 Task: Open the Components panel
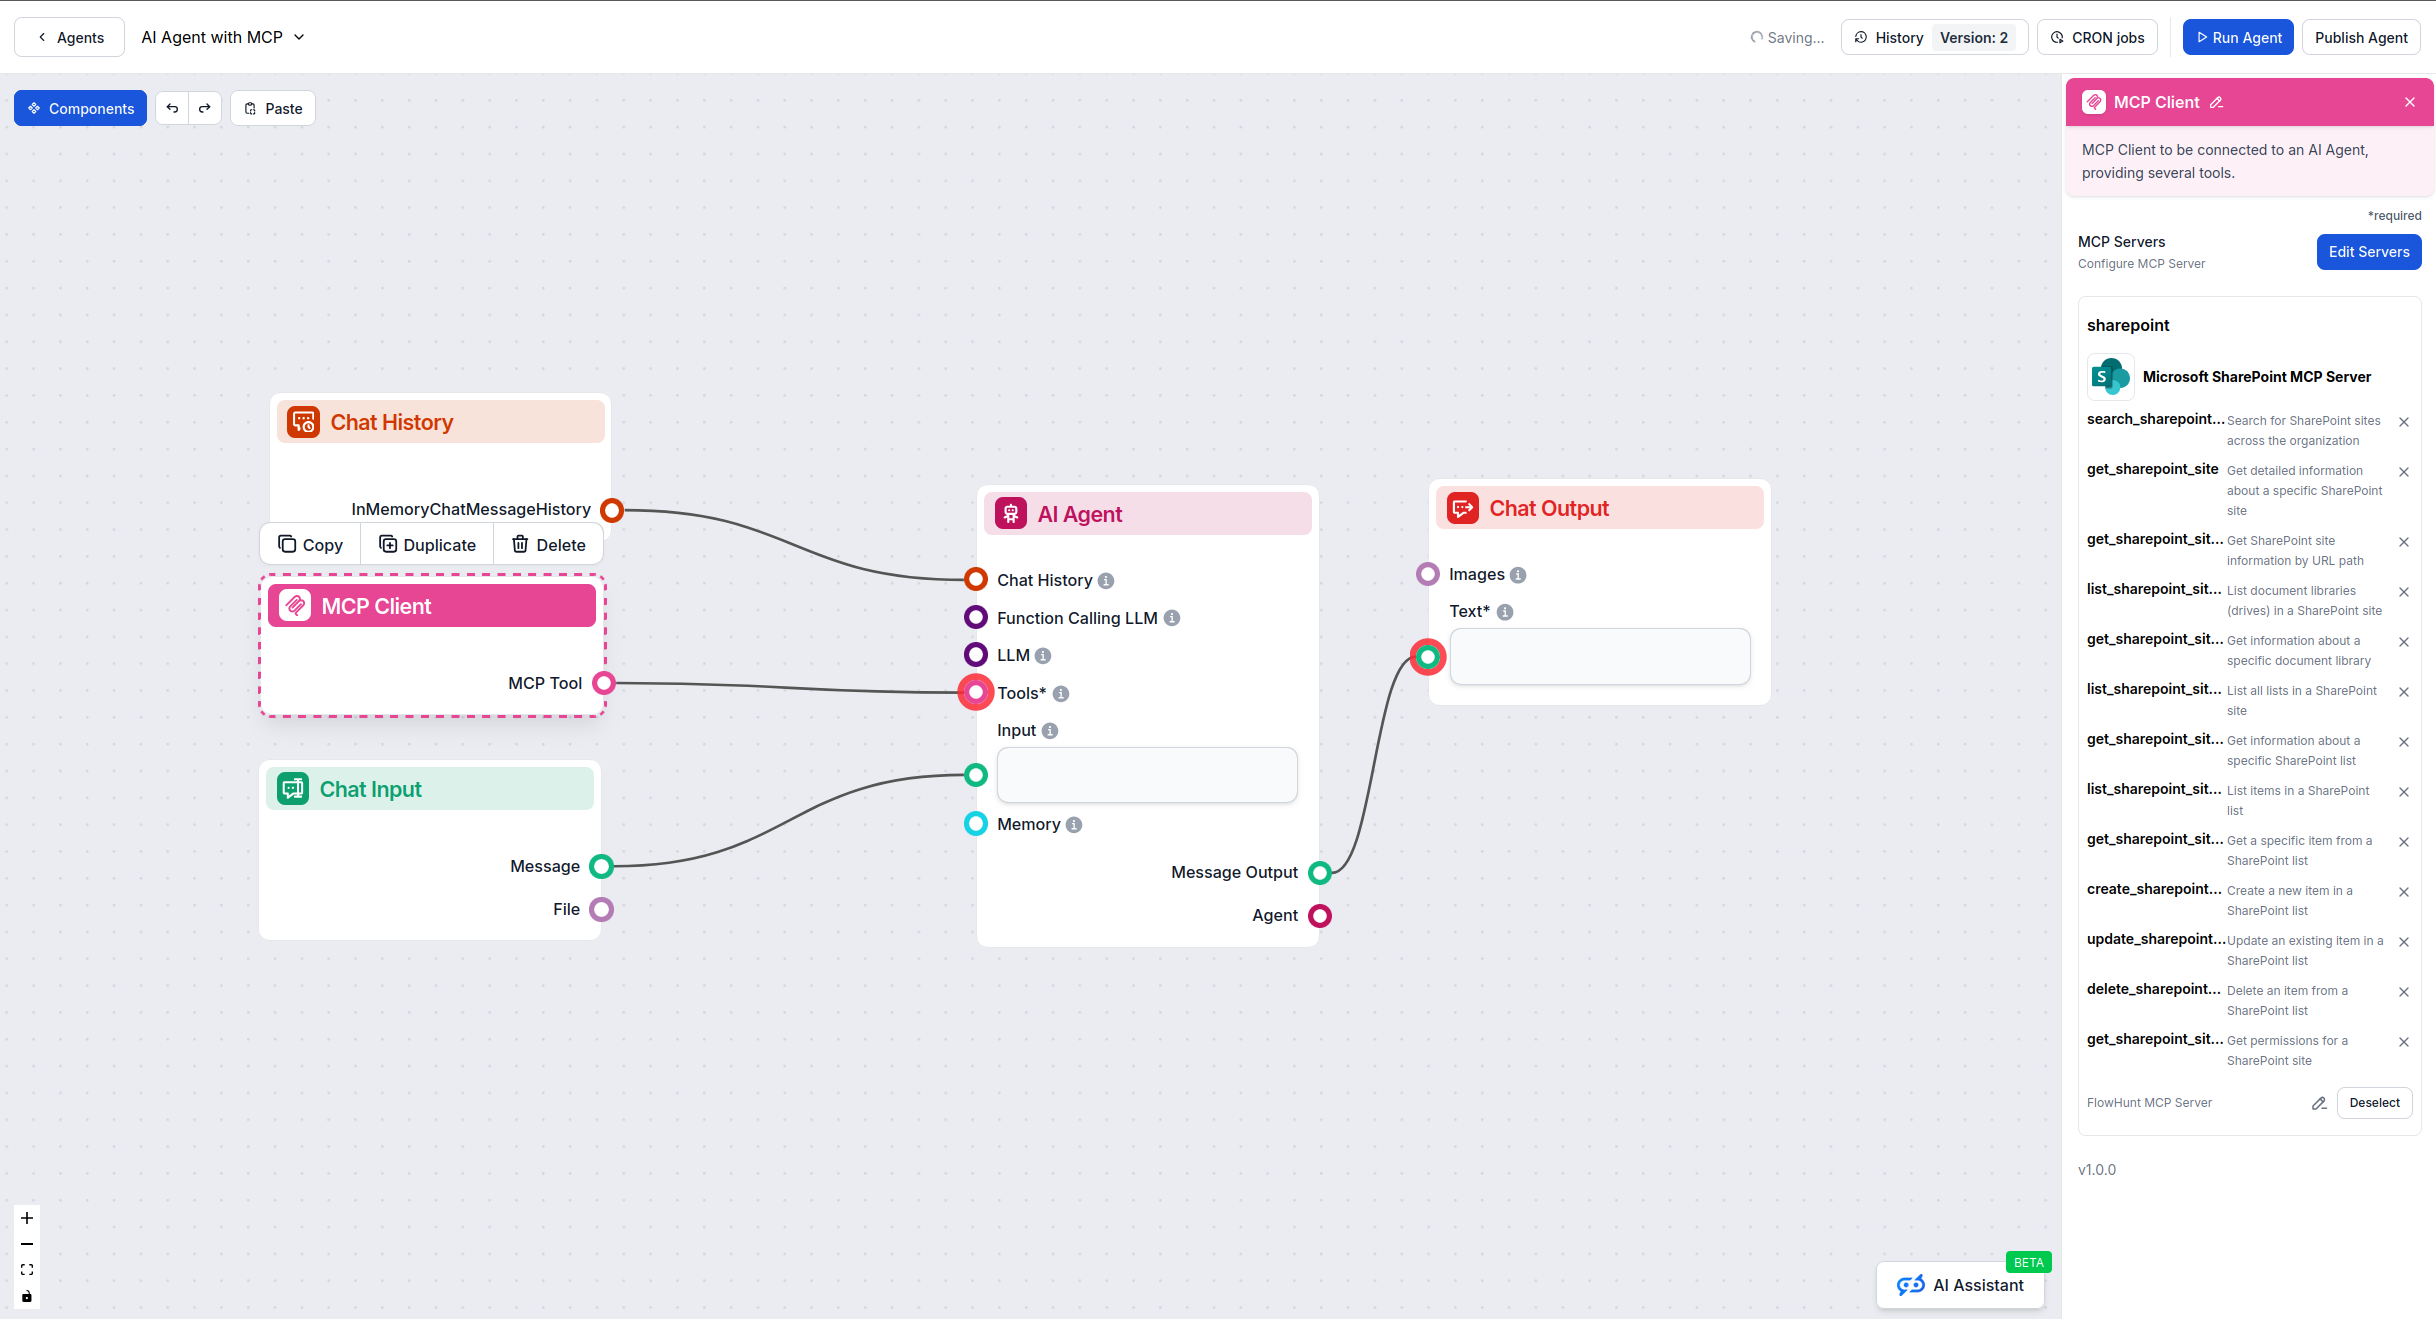[80, 108]
